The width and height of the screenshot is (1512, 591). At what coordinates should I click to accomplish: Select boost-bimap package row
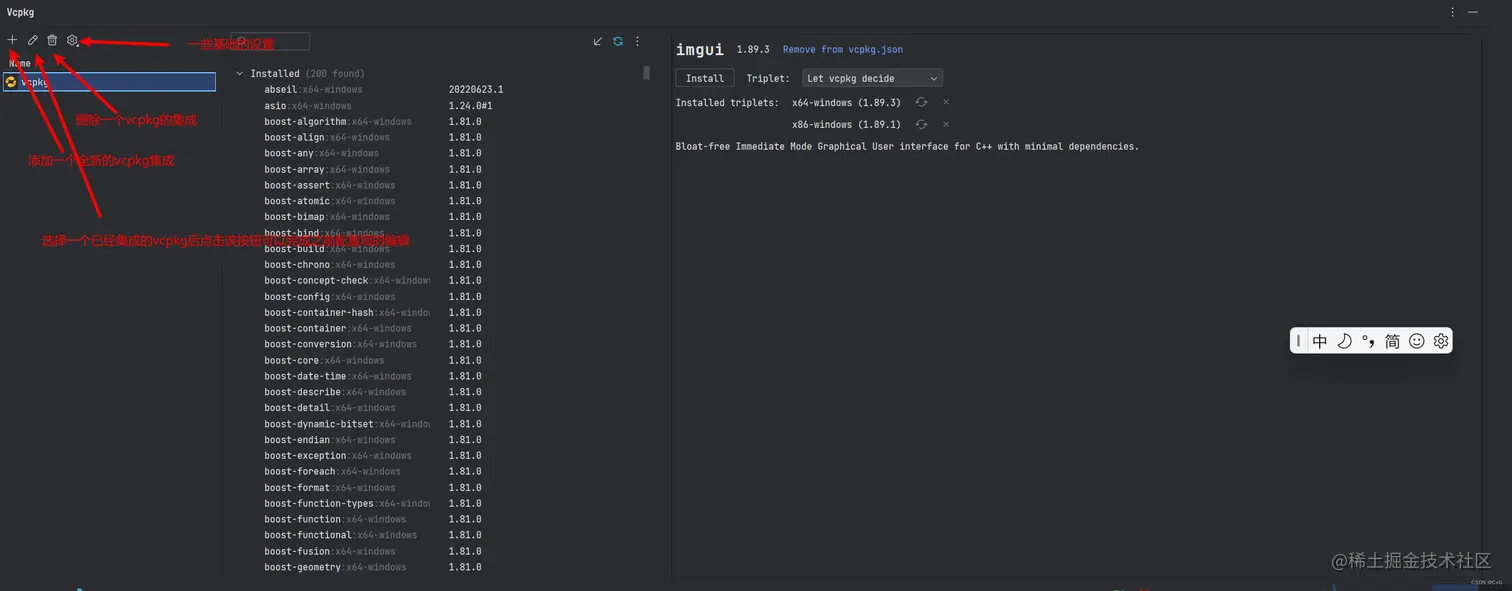(x=327, y=217)
